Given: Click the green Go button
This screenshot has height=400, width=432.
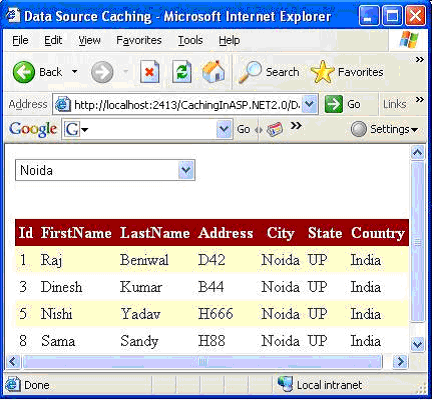Looking at the screenshot, I should [x=343, y=104].
